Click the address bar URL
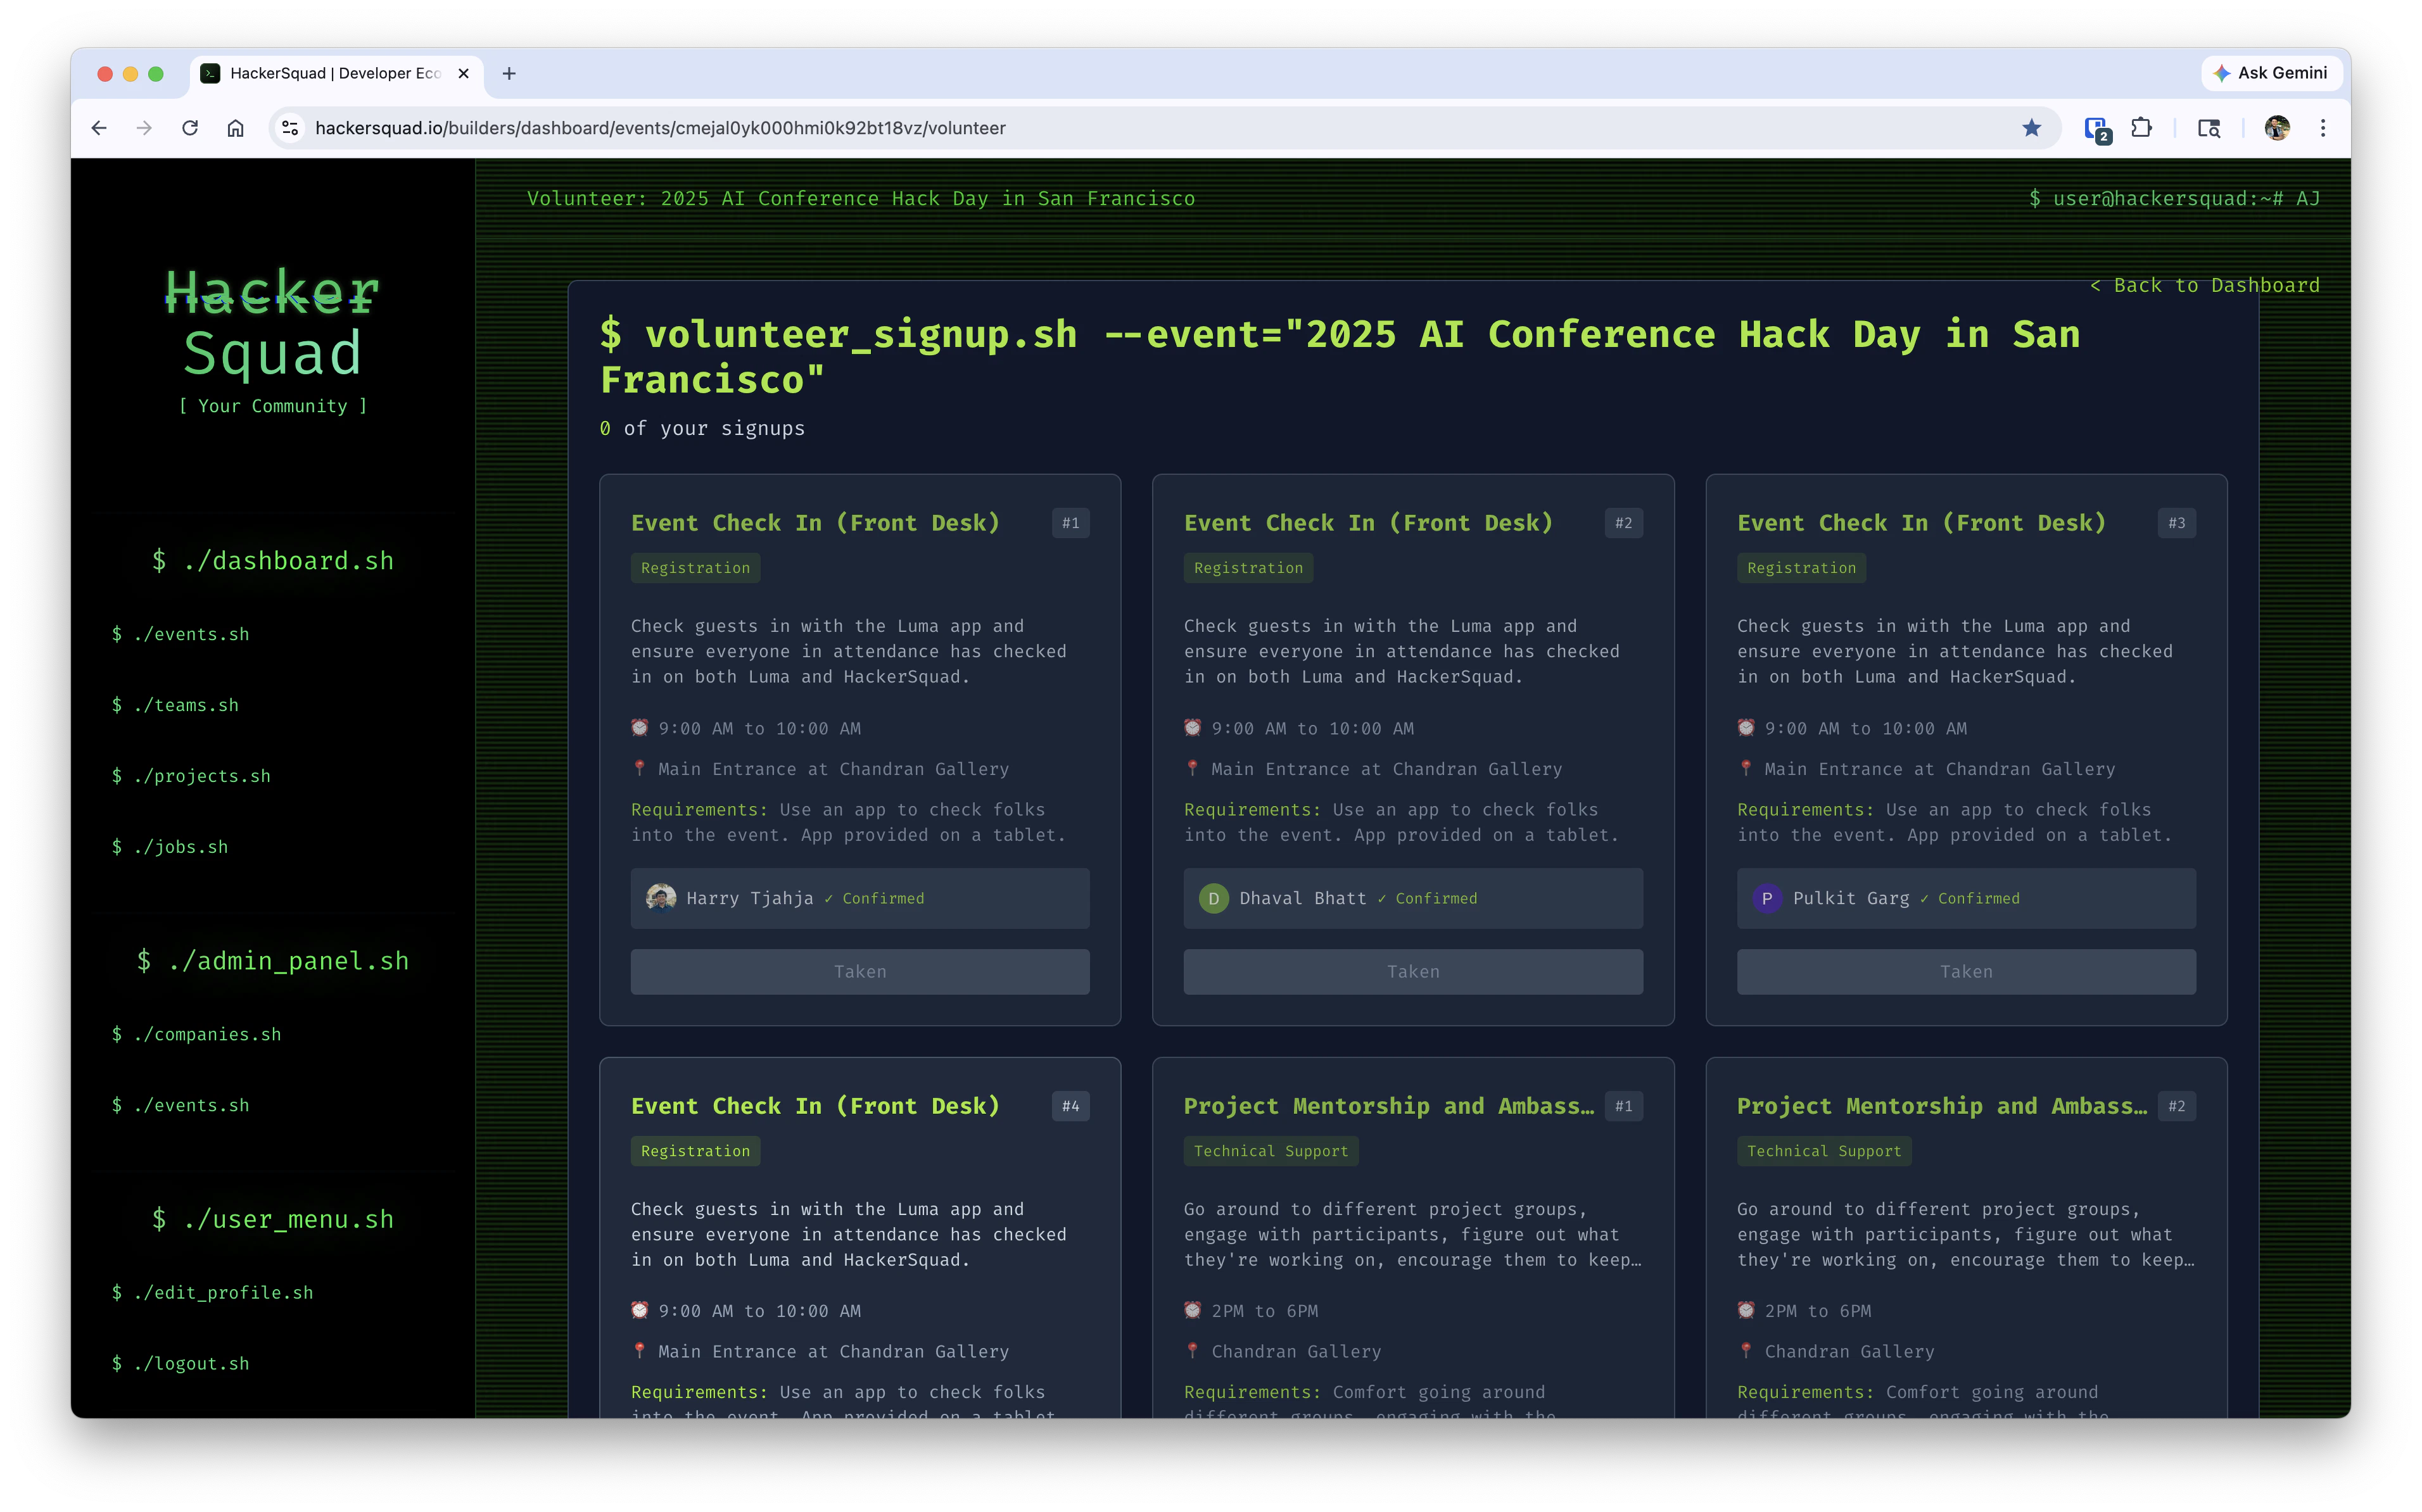 pos(660,128)
